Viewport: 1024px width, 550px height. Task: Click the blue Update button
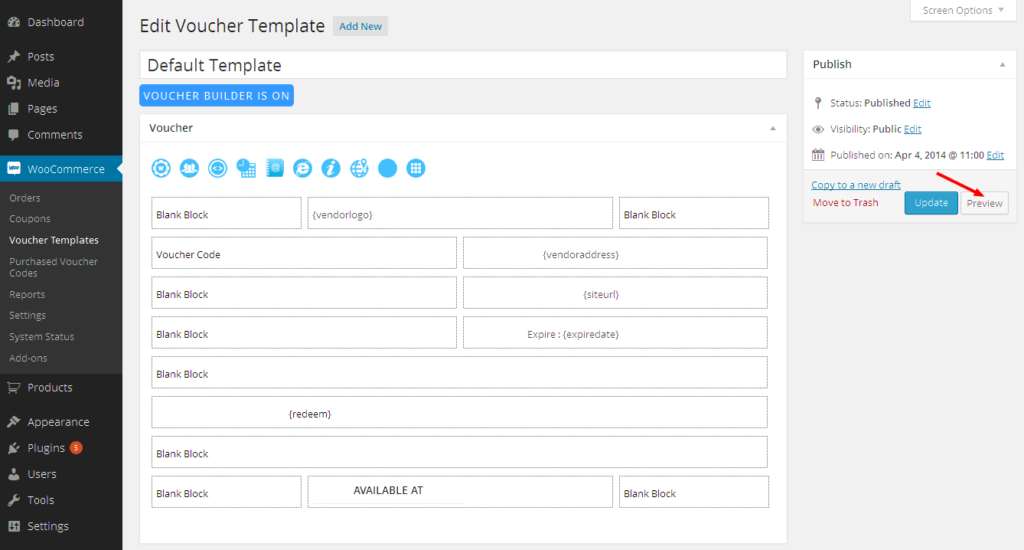pyautogui.click(x=930, y=203)
